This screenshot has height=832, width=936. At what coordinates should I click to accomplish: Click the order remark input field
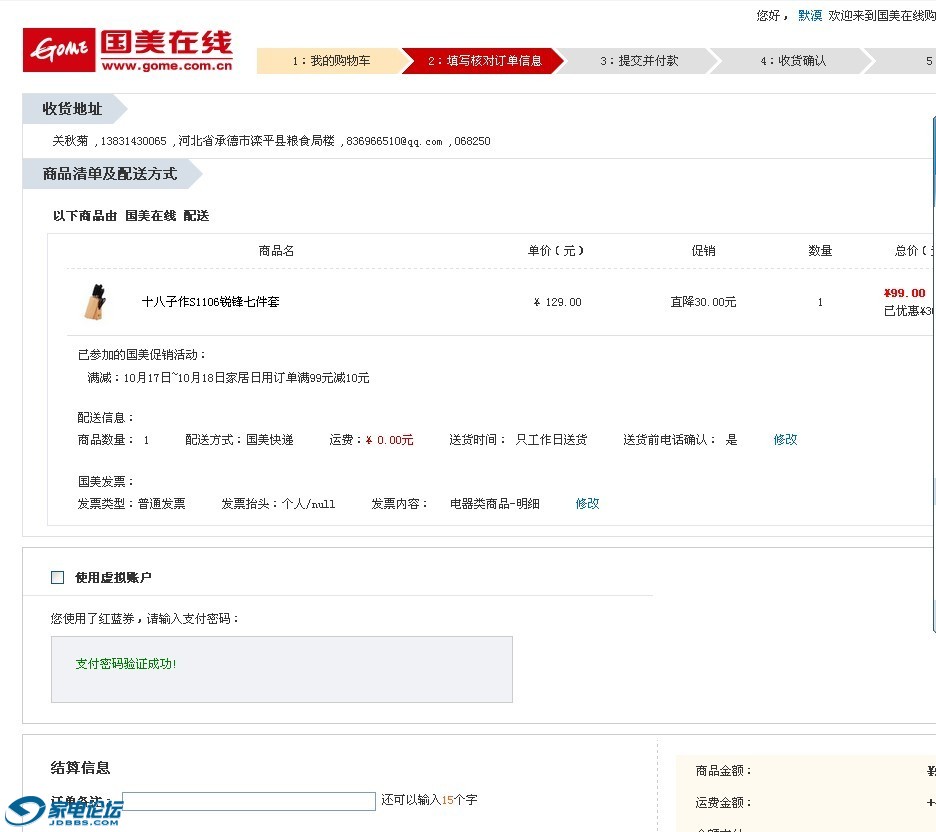point(248,802)
